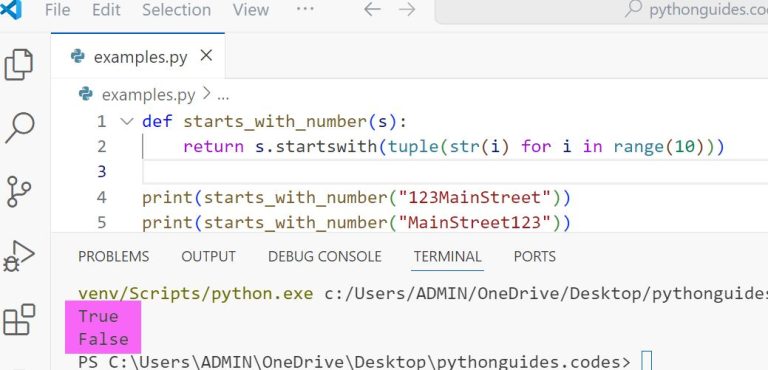Place cursor on empty line 3
This screenshot has width=768, height=370.
click(455, 172)
